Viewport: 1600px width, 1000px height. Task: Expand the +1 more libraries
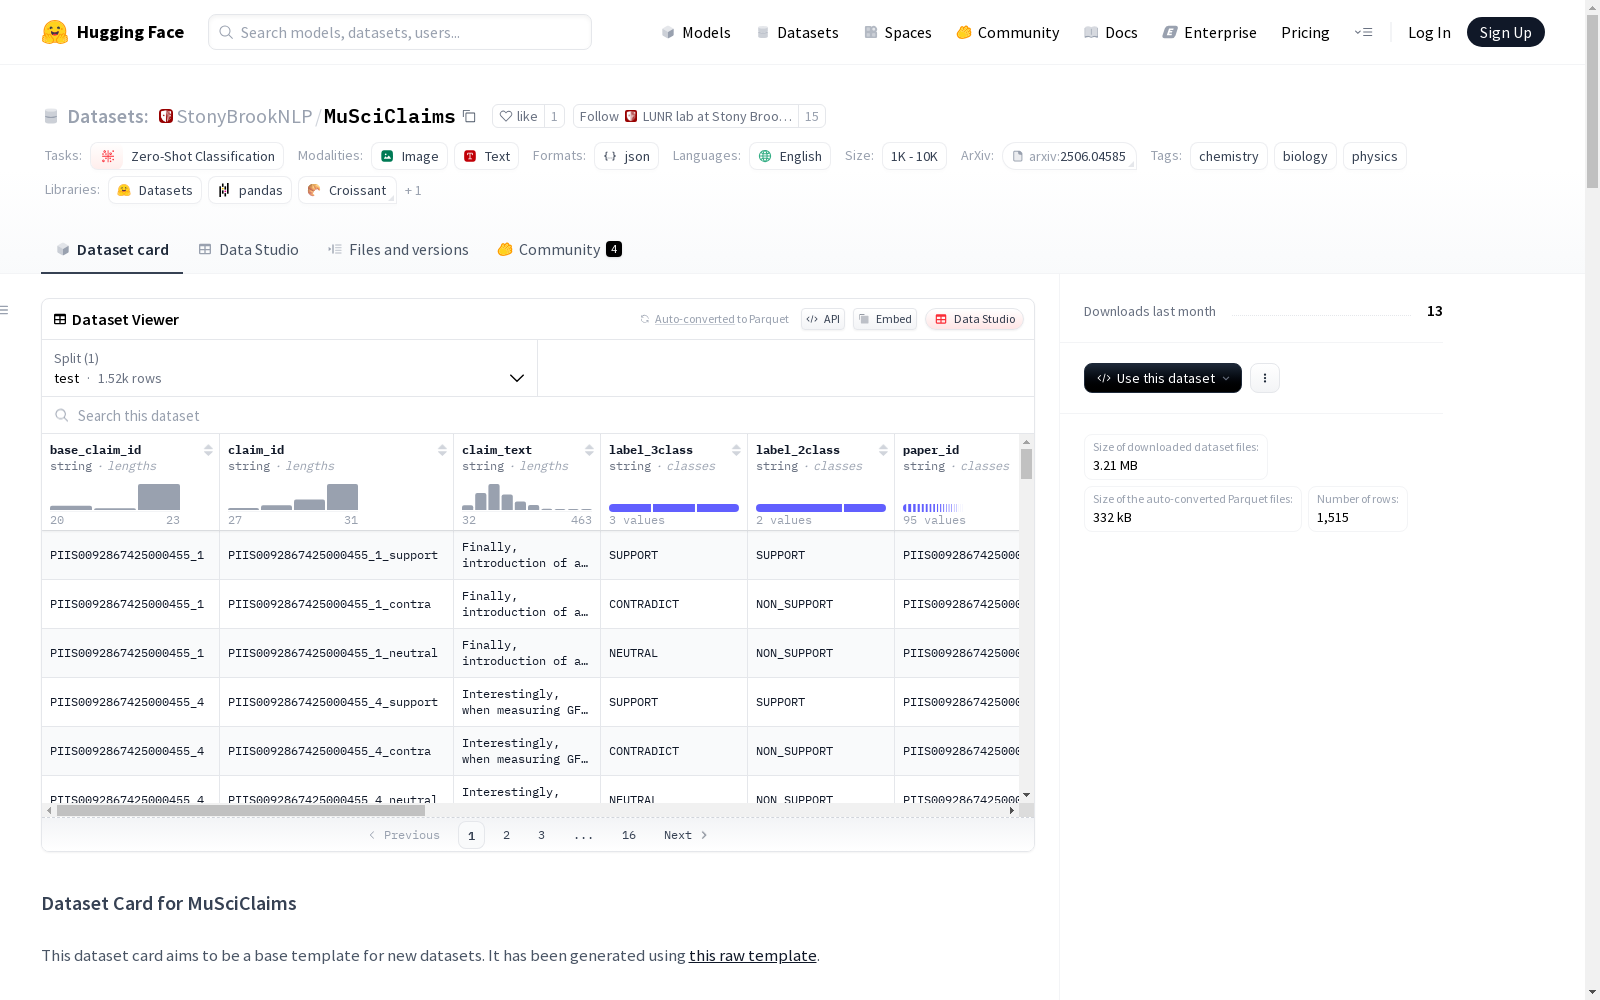point(413,190)
